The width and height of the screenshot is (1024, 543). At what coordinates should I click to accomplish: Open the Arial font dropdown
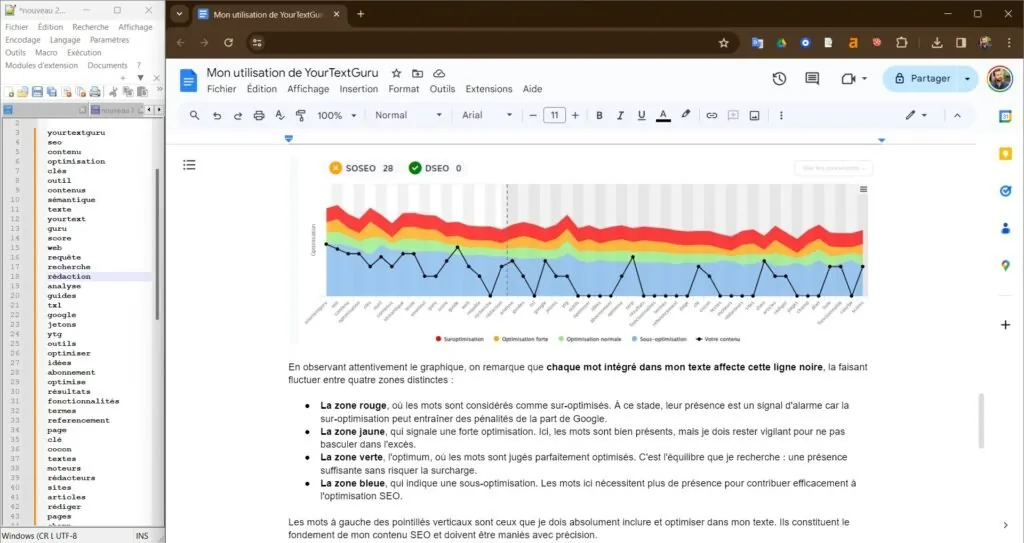(487, 115)
